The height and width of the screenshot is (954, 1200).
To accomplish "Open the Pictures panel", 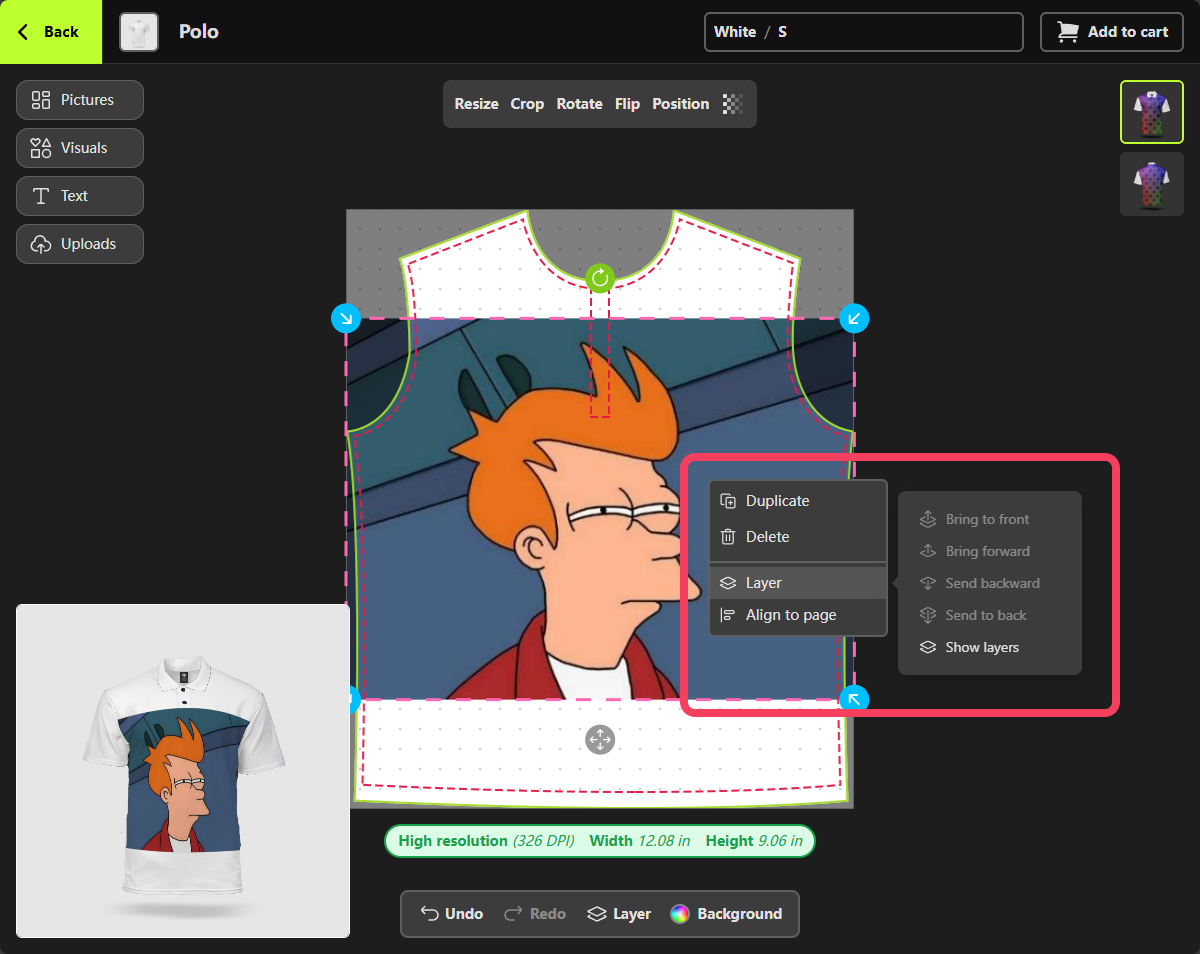I will [x=80, y=100].
